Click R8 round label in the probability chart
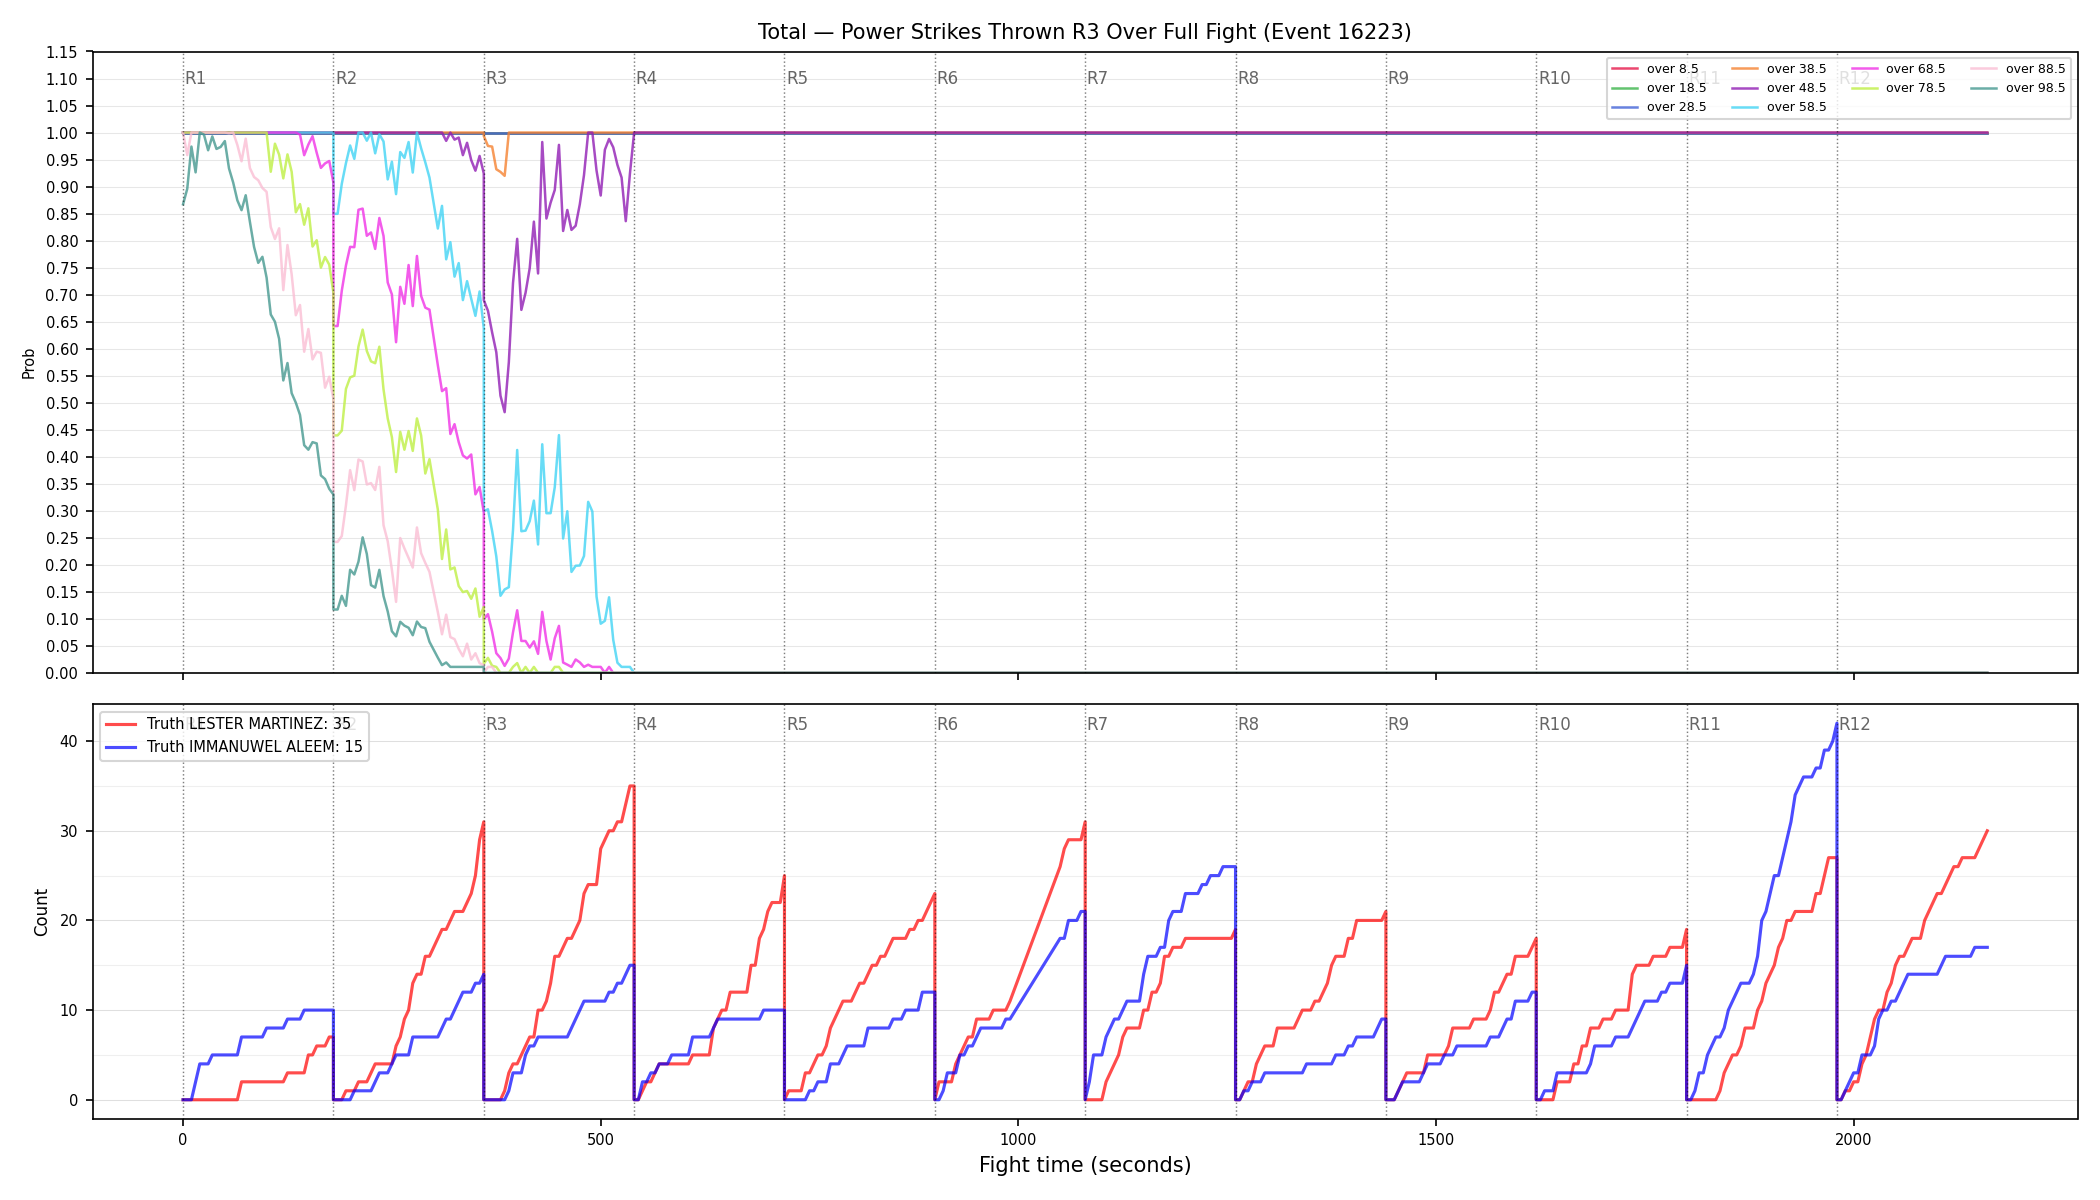The image size is (2100, 1200). (x=1248, y=78)
